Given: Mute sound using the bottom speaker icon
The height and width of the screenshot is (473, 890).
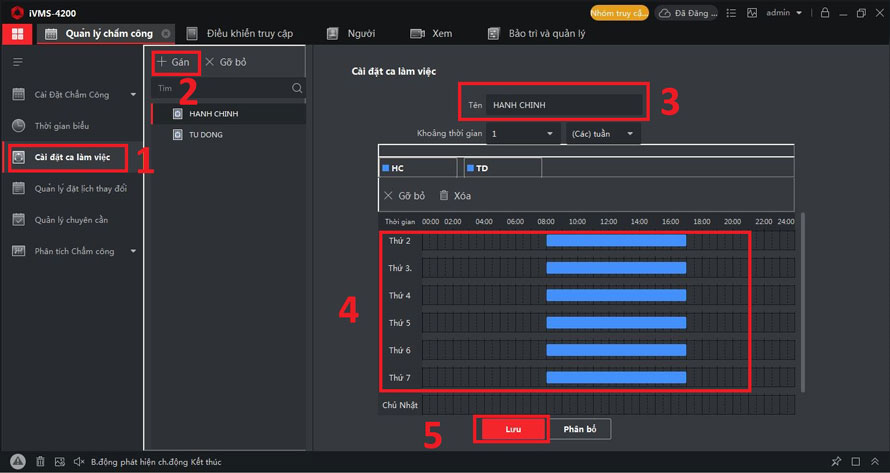Looking at the screenshot, I should pyautogui.click(x=79, y=462).
